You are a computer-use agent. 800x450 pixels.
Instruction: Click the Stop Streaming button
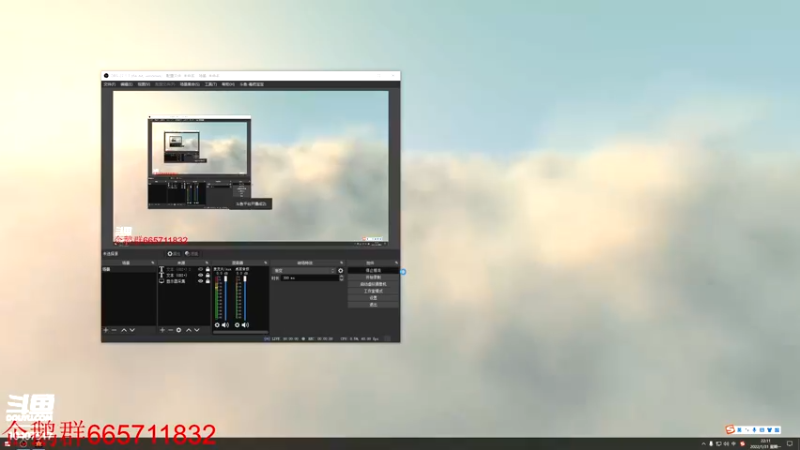(373, 270)
